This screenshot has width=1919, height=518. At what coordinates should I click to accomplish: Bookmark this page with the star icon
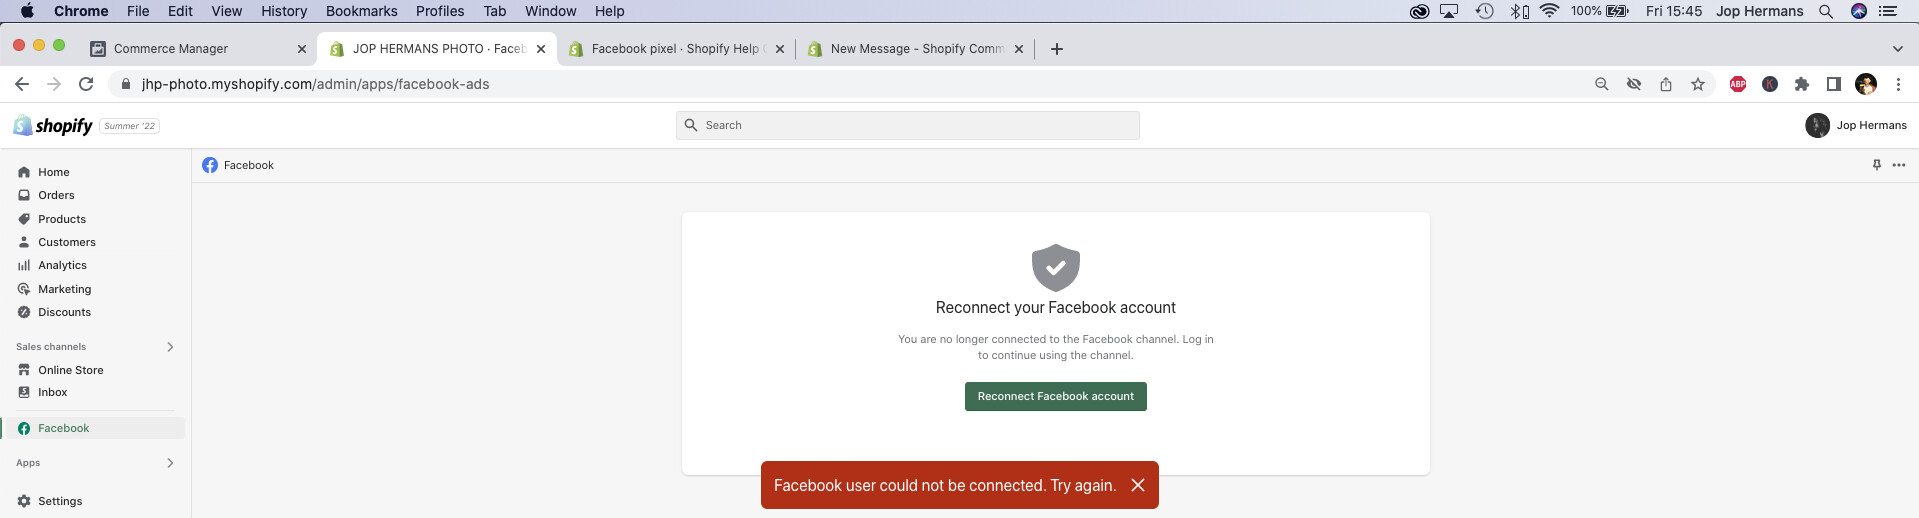(x=1698, y=84)
